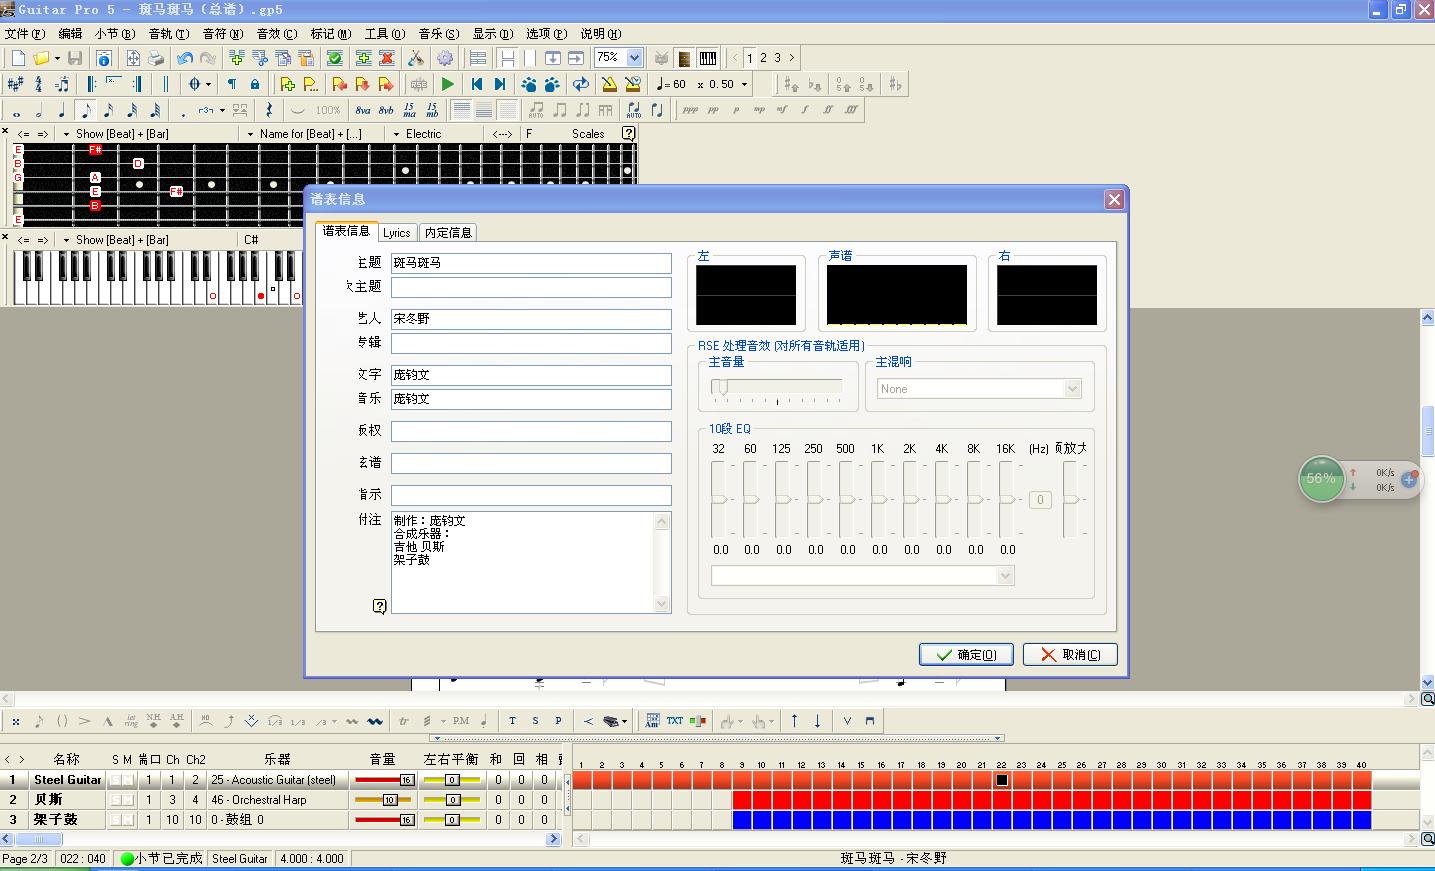Open the 文件 menu
1435x871 pixels.
pyautogui.click(x=24, y=33)
